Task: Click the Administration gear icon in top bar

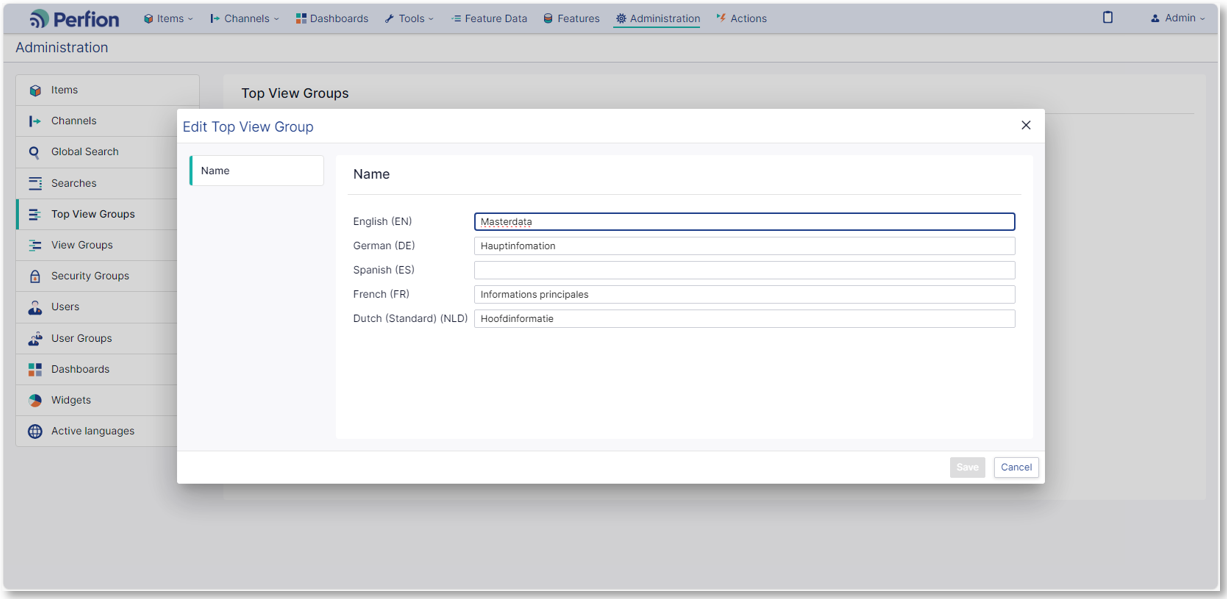Action: pos(621,19)
